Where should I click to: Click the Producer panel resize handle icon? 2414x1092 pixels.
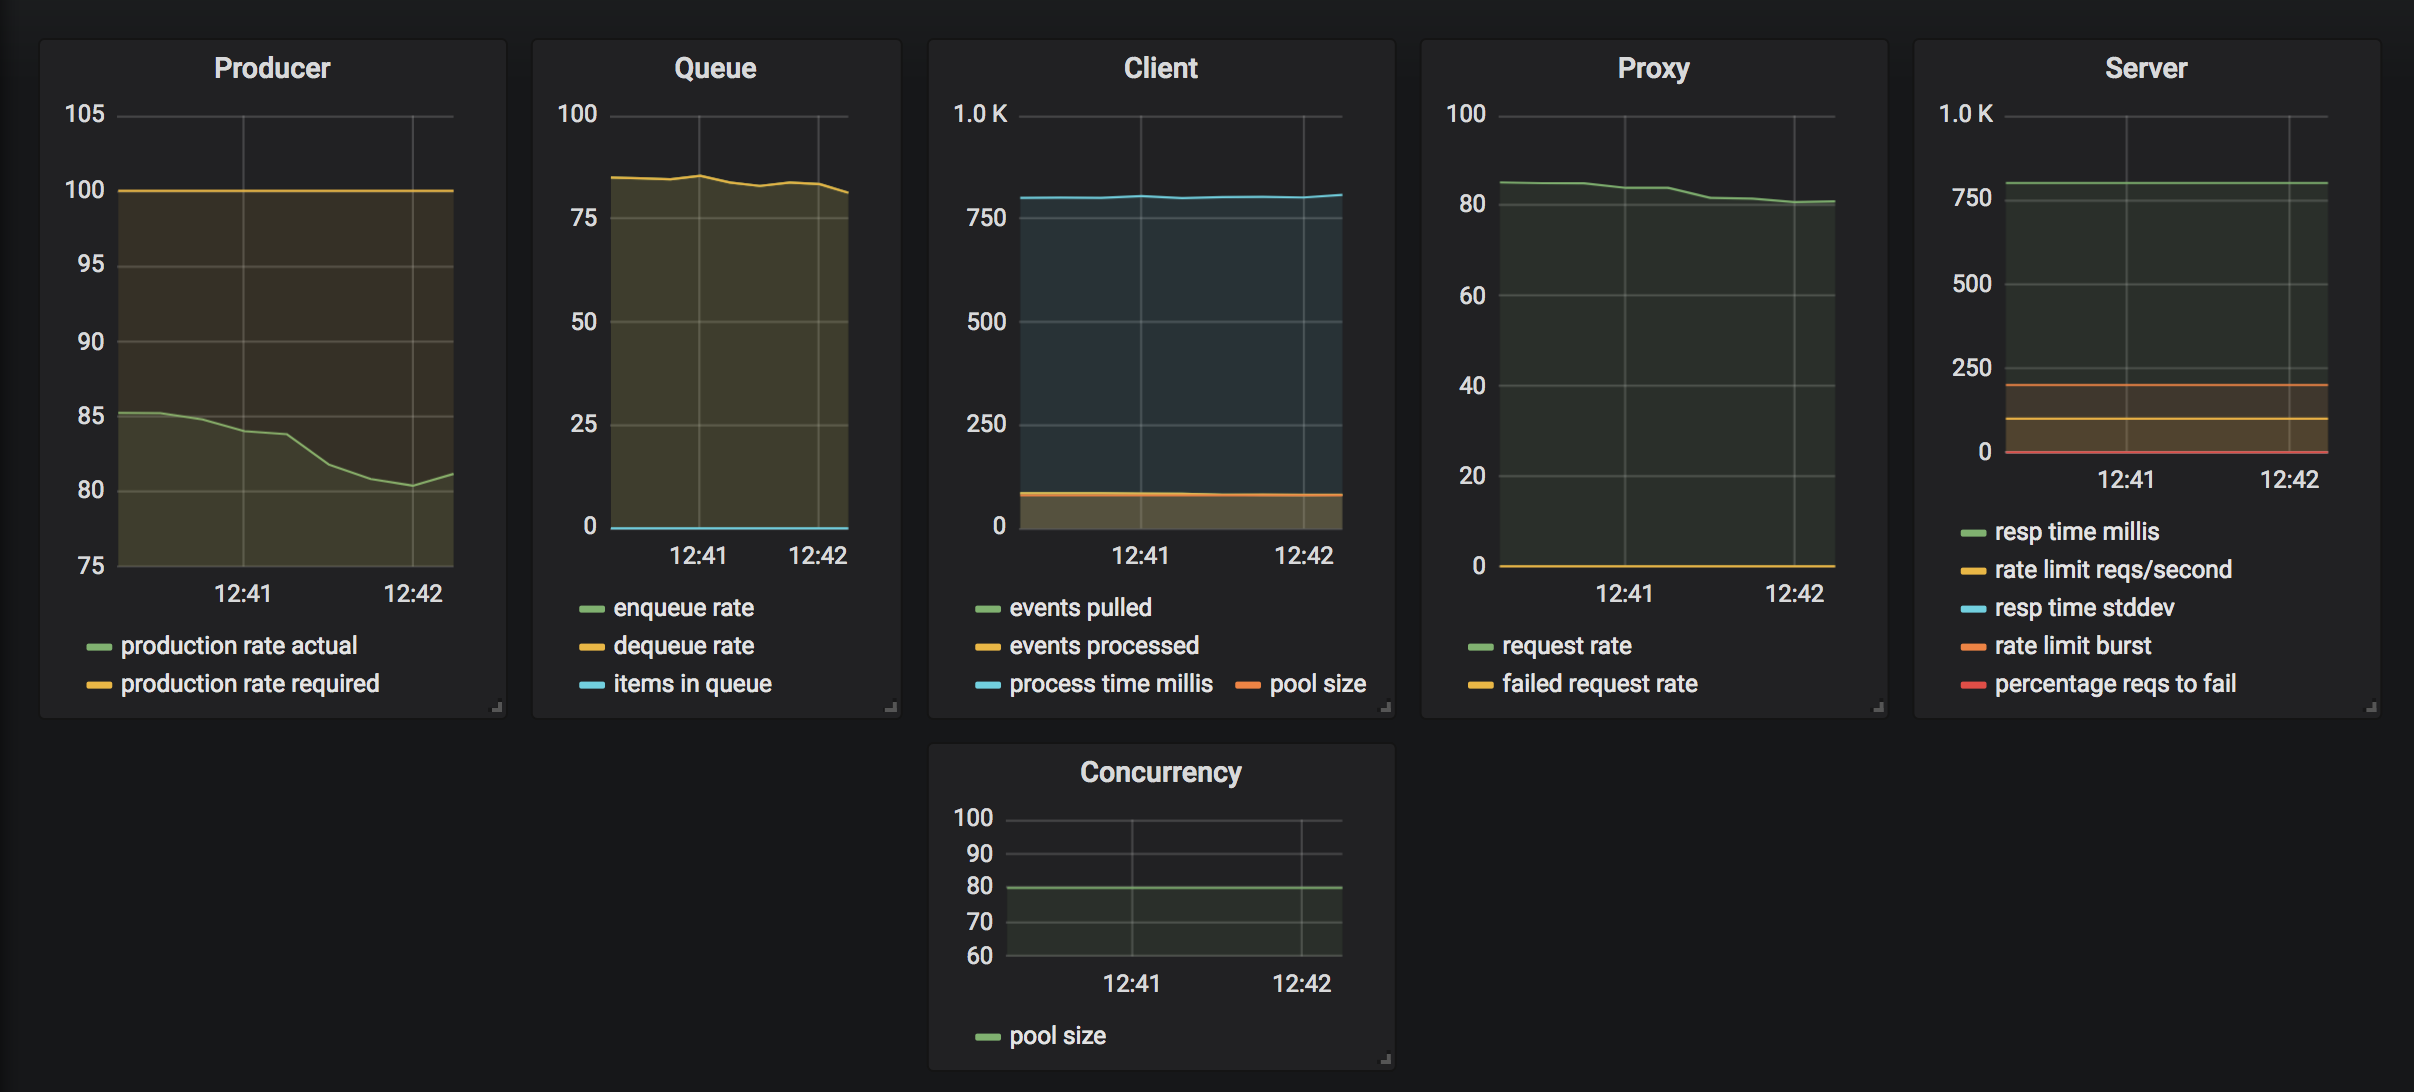tap(497, 707)
